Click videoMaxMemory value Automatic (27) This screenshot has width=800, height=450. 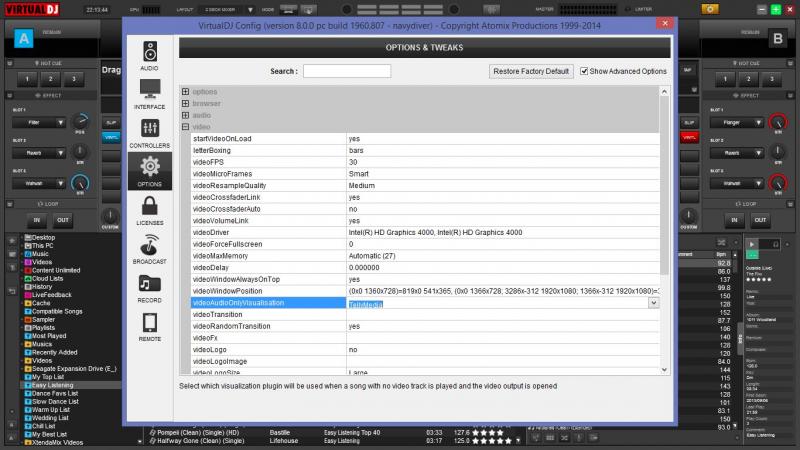point(372,256)
